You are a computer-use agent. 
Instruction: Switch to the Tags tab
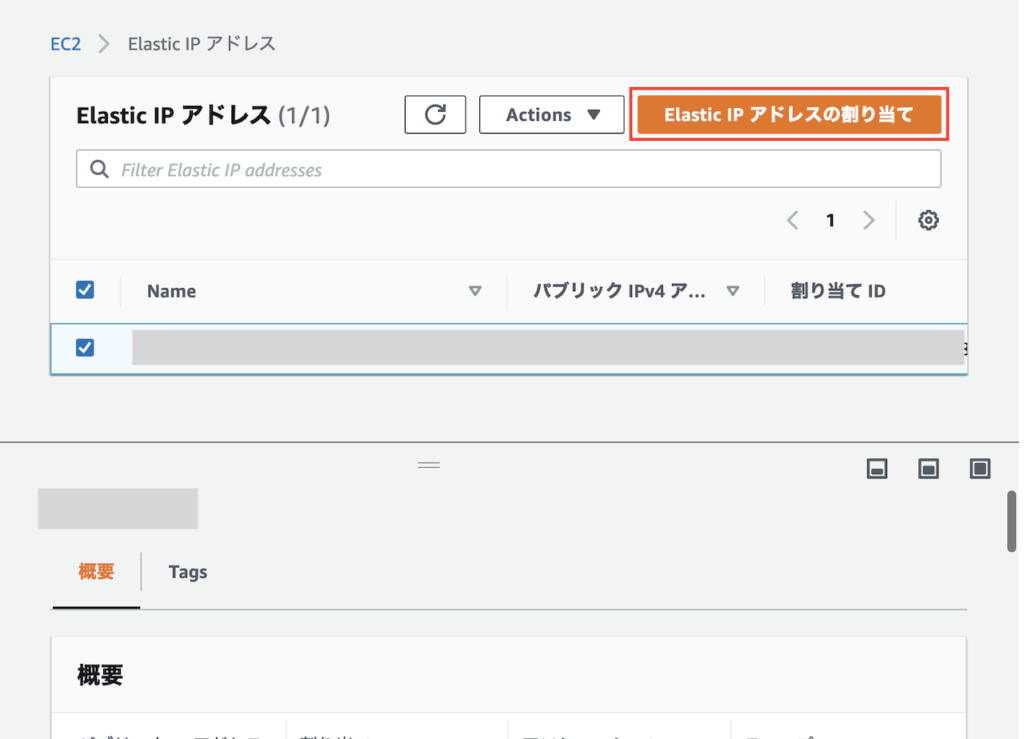tap(188, 572)
